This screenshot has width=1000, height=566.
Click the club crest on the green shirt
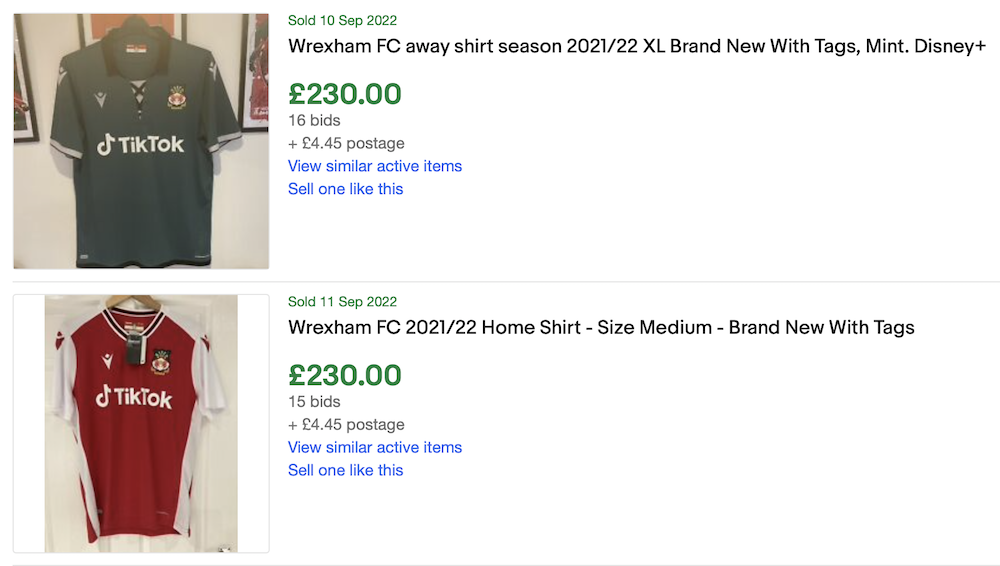tap(176, 98)
